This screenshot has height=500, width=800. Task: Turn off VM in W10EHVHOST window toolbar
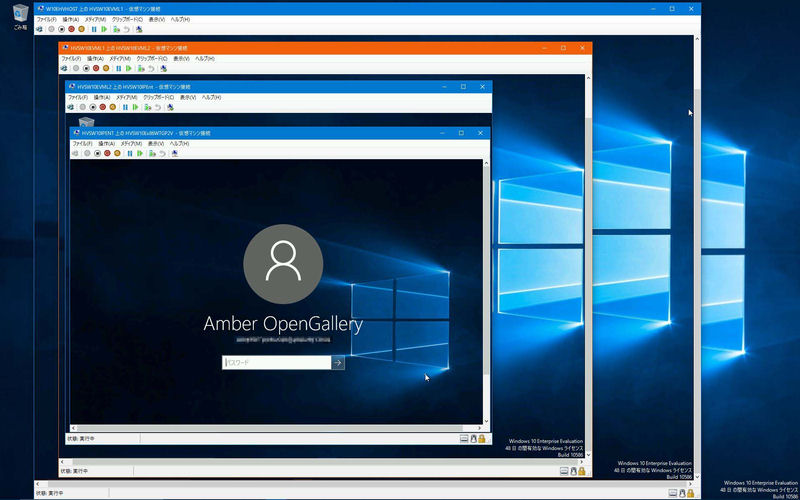pos(61,29)
